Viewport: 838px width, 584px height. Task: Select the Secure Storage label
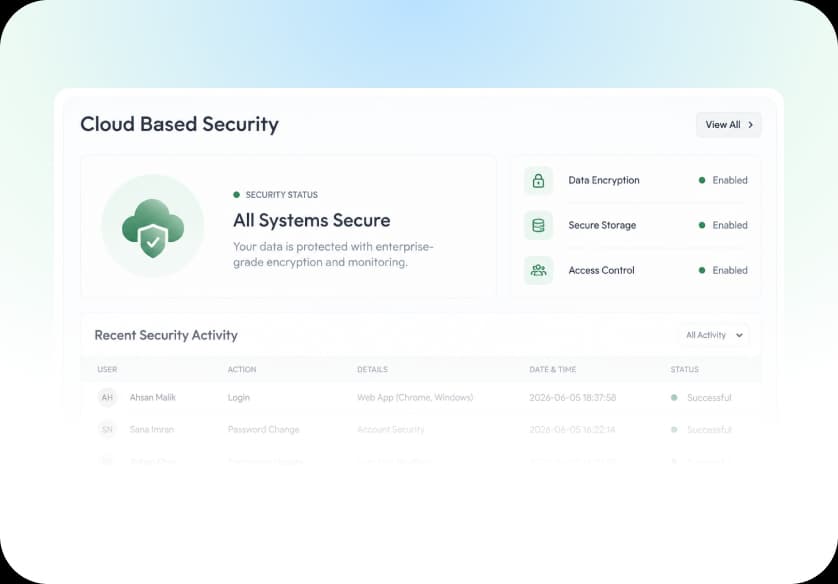pyautogui.click(x=602, y=225)
